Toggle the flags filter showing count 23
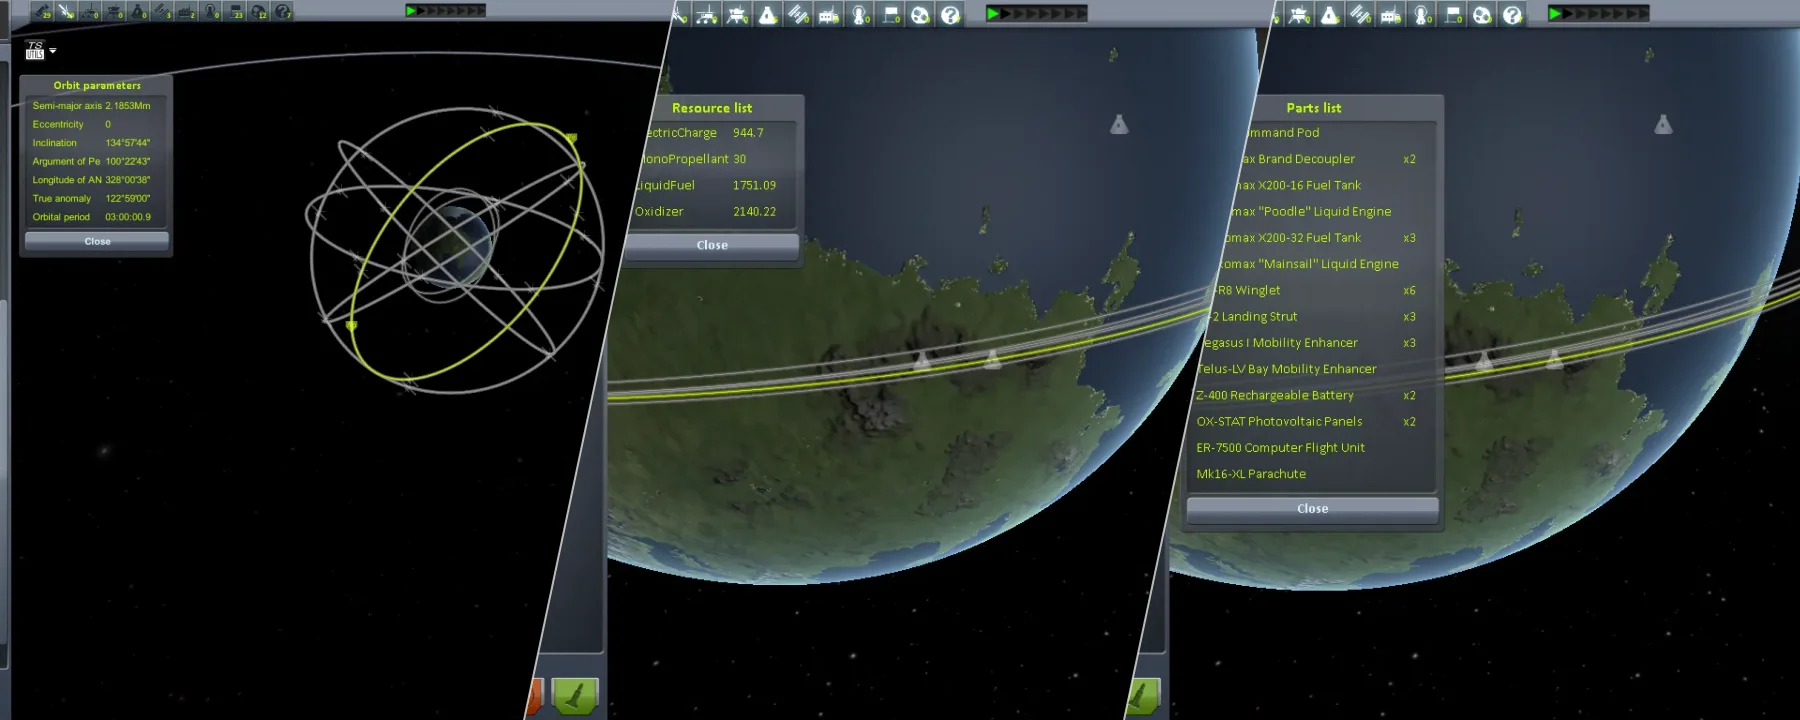The width and height of the screenshot is (1800, 720). 235,12
